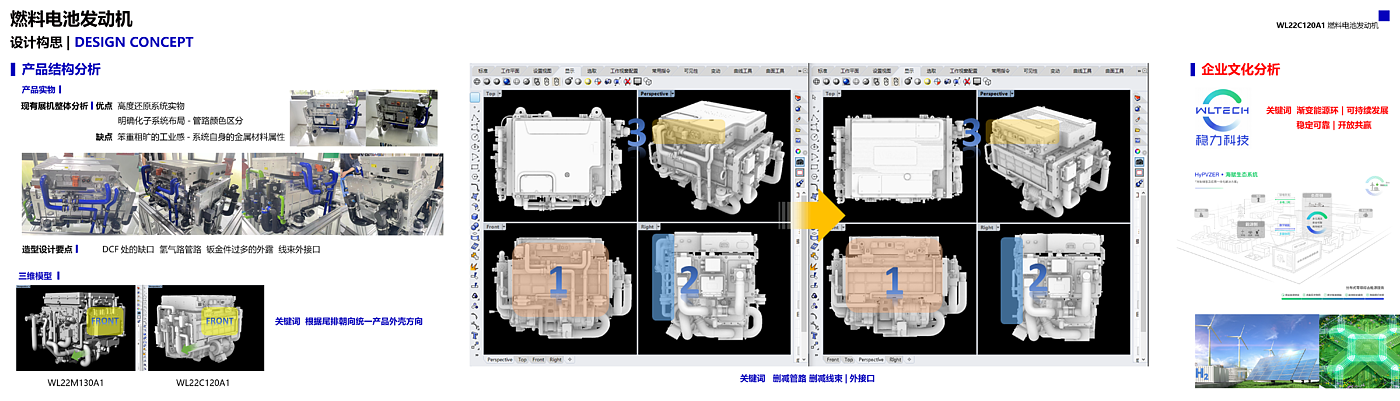Viewport: 1400px width, 401px height.
Task: Open the 曲面工具 tab in right Rhino window
Action: (1115, 71)
